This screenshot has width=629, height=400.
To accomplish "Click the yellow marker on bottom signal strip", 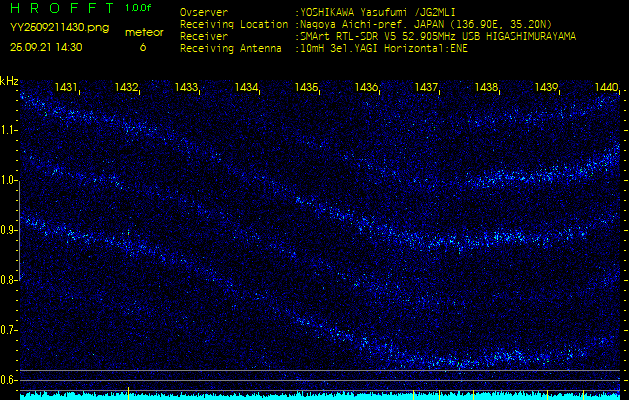I will pos(128,392).
